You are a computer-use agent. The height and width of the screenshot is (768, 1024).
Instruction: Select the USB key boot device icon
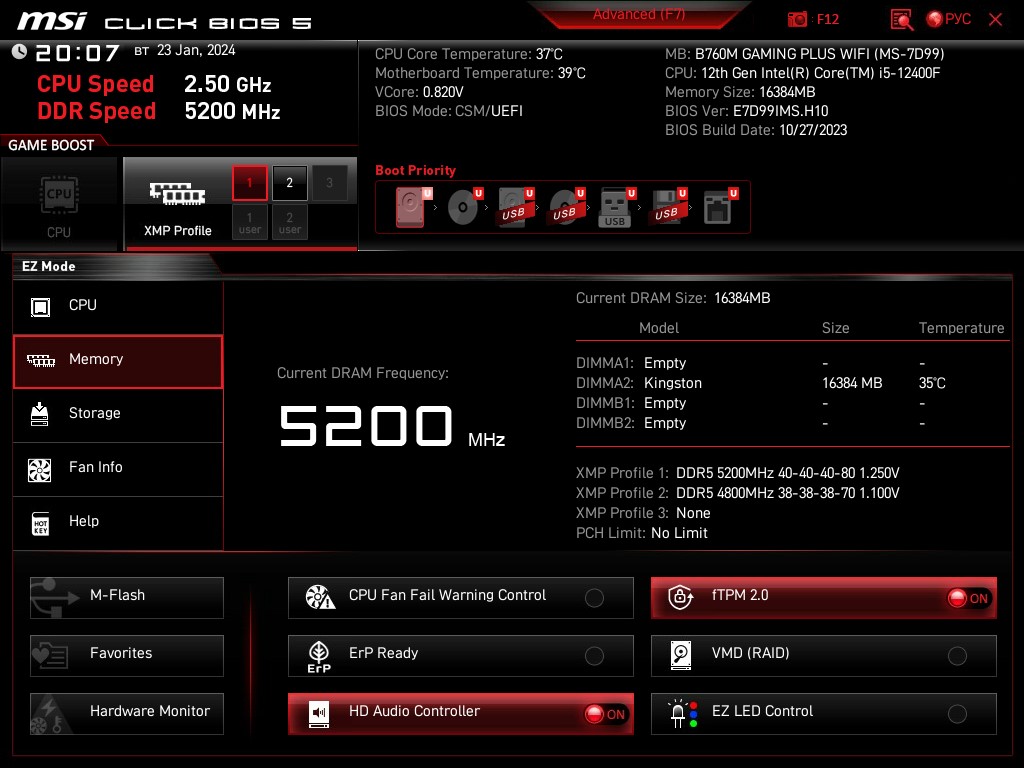[616, 207]
